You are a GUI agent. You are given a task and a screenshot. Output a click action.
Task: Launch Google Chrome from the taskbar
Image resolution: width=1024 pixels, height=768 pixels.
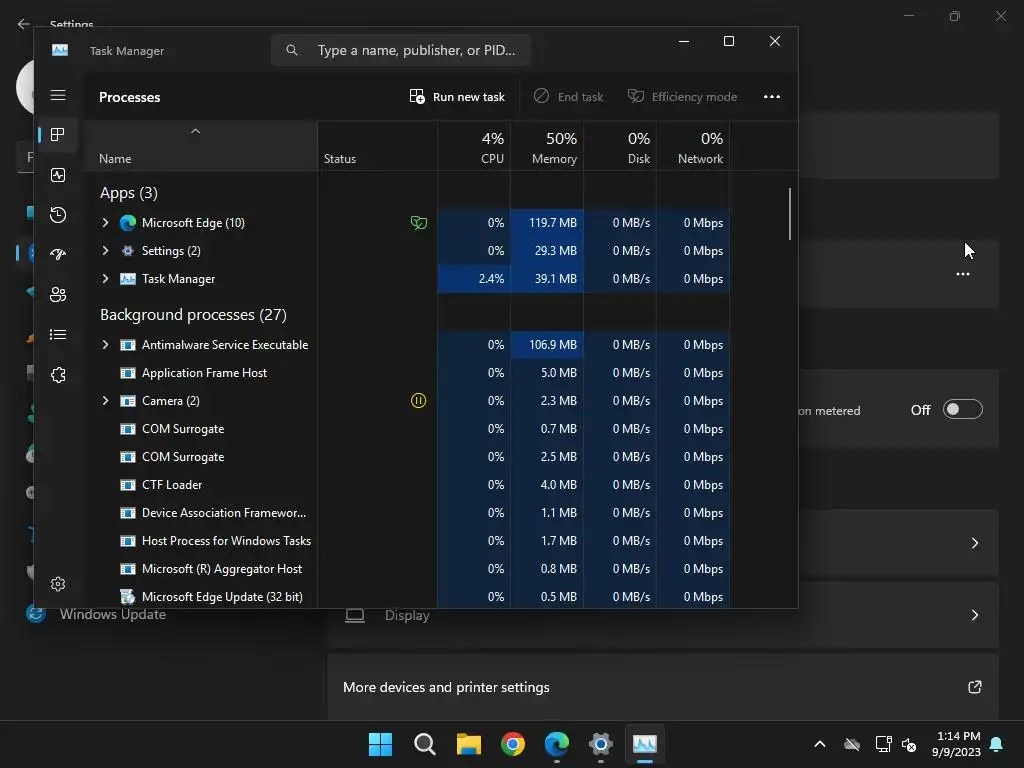pos(513,744)
